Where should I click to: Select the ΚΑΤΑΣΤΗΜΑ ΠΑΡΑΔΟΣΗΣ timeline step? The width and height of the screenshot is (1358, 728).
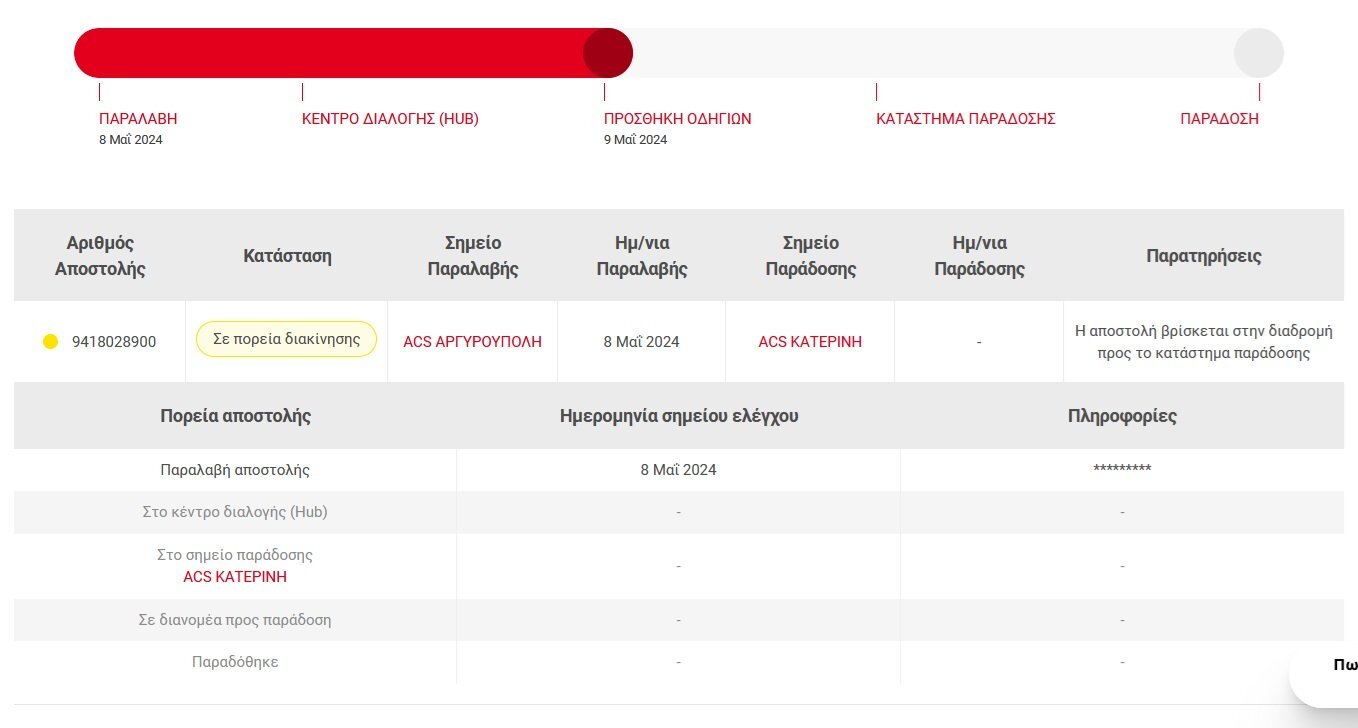[x=966, y=119]
